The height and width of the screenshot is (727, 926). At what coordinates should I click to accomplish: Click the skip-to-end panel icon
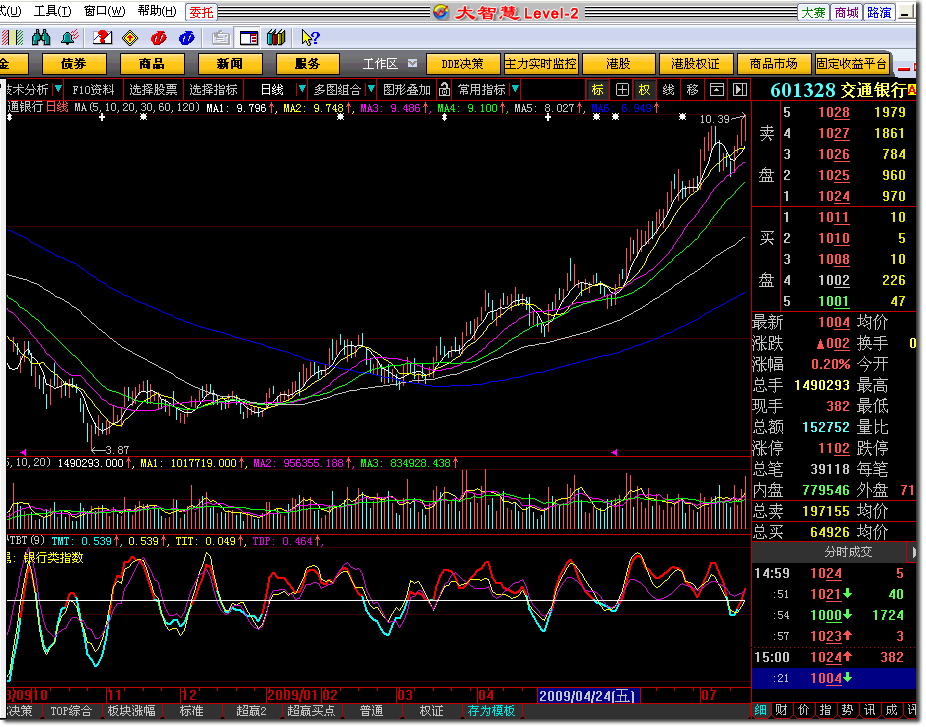click(x=739, y=90)
